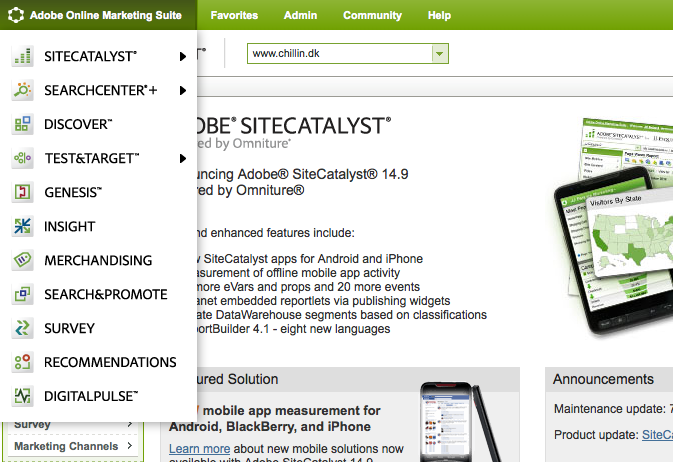Select SURVEY menu entry
The width and height of the screenshot is (673, 462).
pos(98,328)
